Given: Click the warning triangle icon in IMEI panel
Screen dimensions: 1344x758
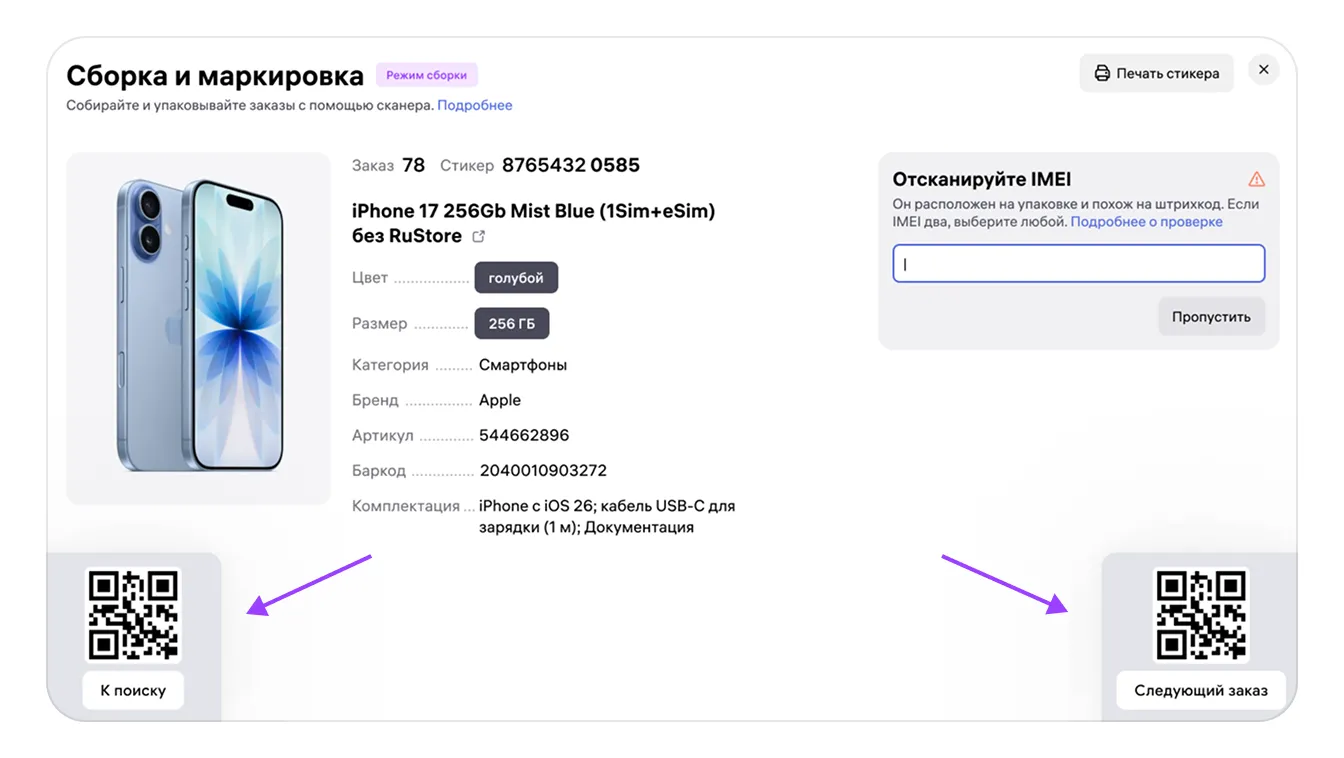Looking at the screenshot, I should point(1257,180).
